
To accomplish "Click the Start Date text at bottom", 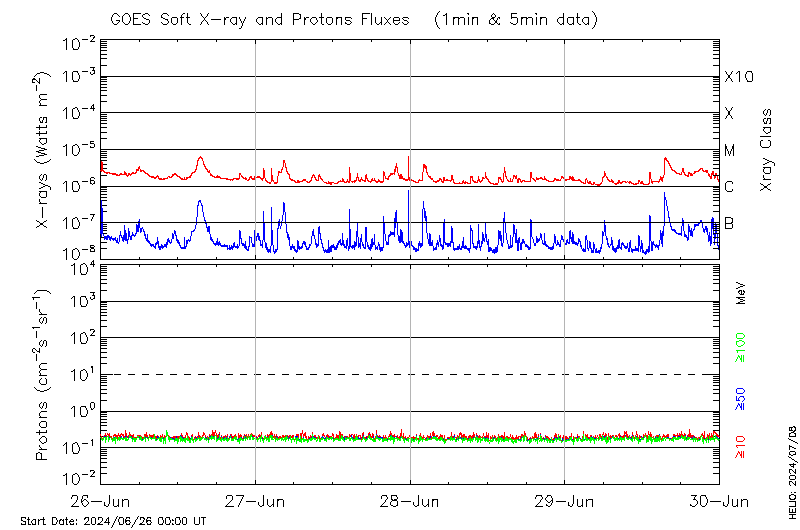I will tap(113, 521).
